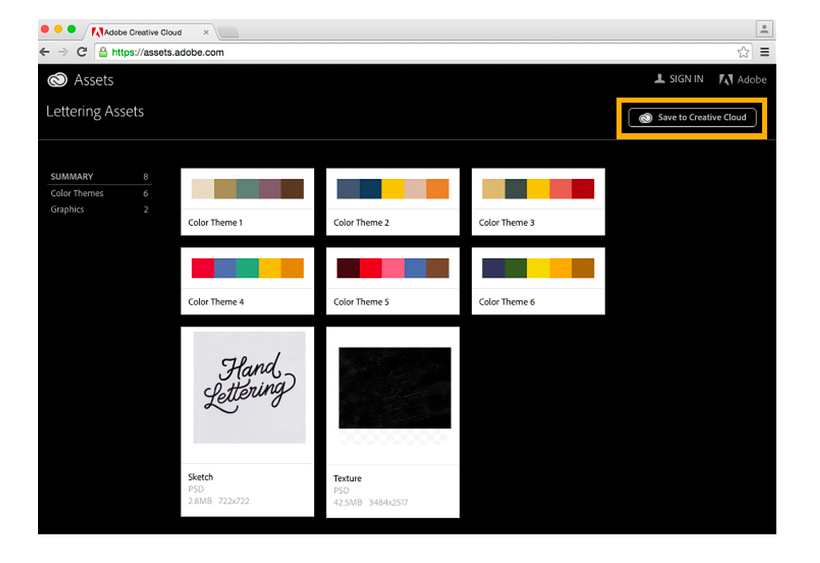Click the Chrome user profile icon
The width and height of the screenshot is (820, 563).
click(764, 30)
